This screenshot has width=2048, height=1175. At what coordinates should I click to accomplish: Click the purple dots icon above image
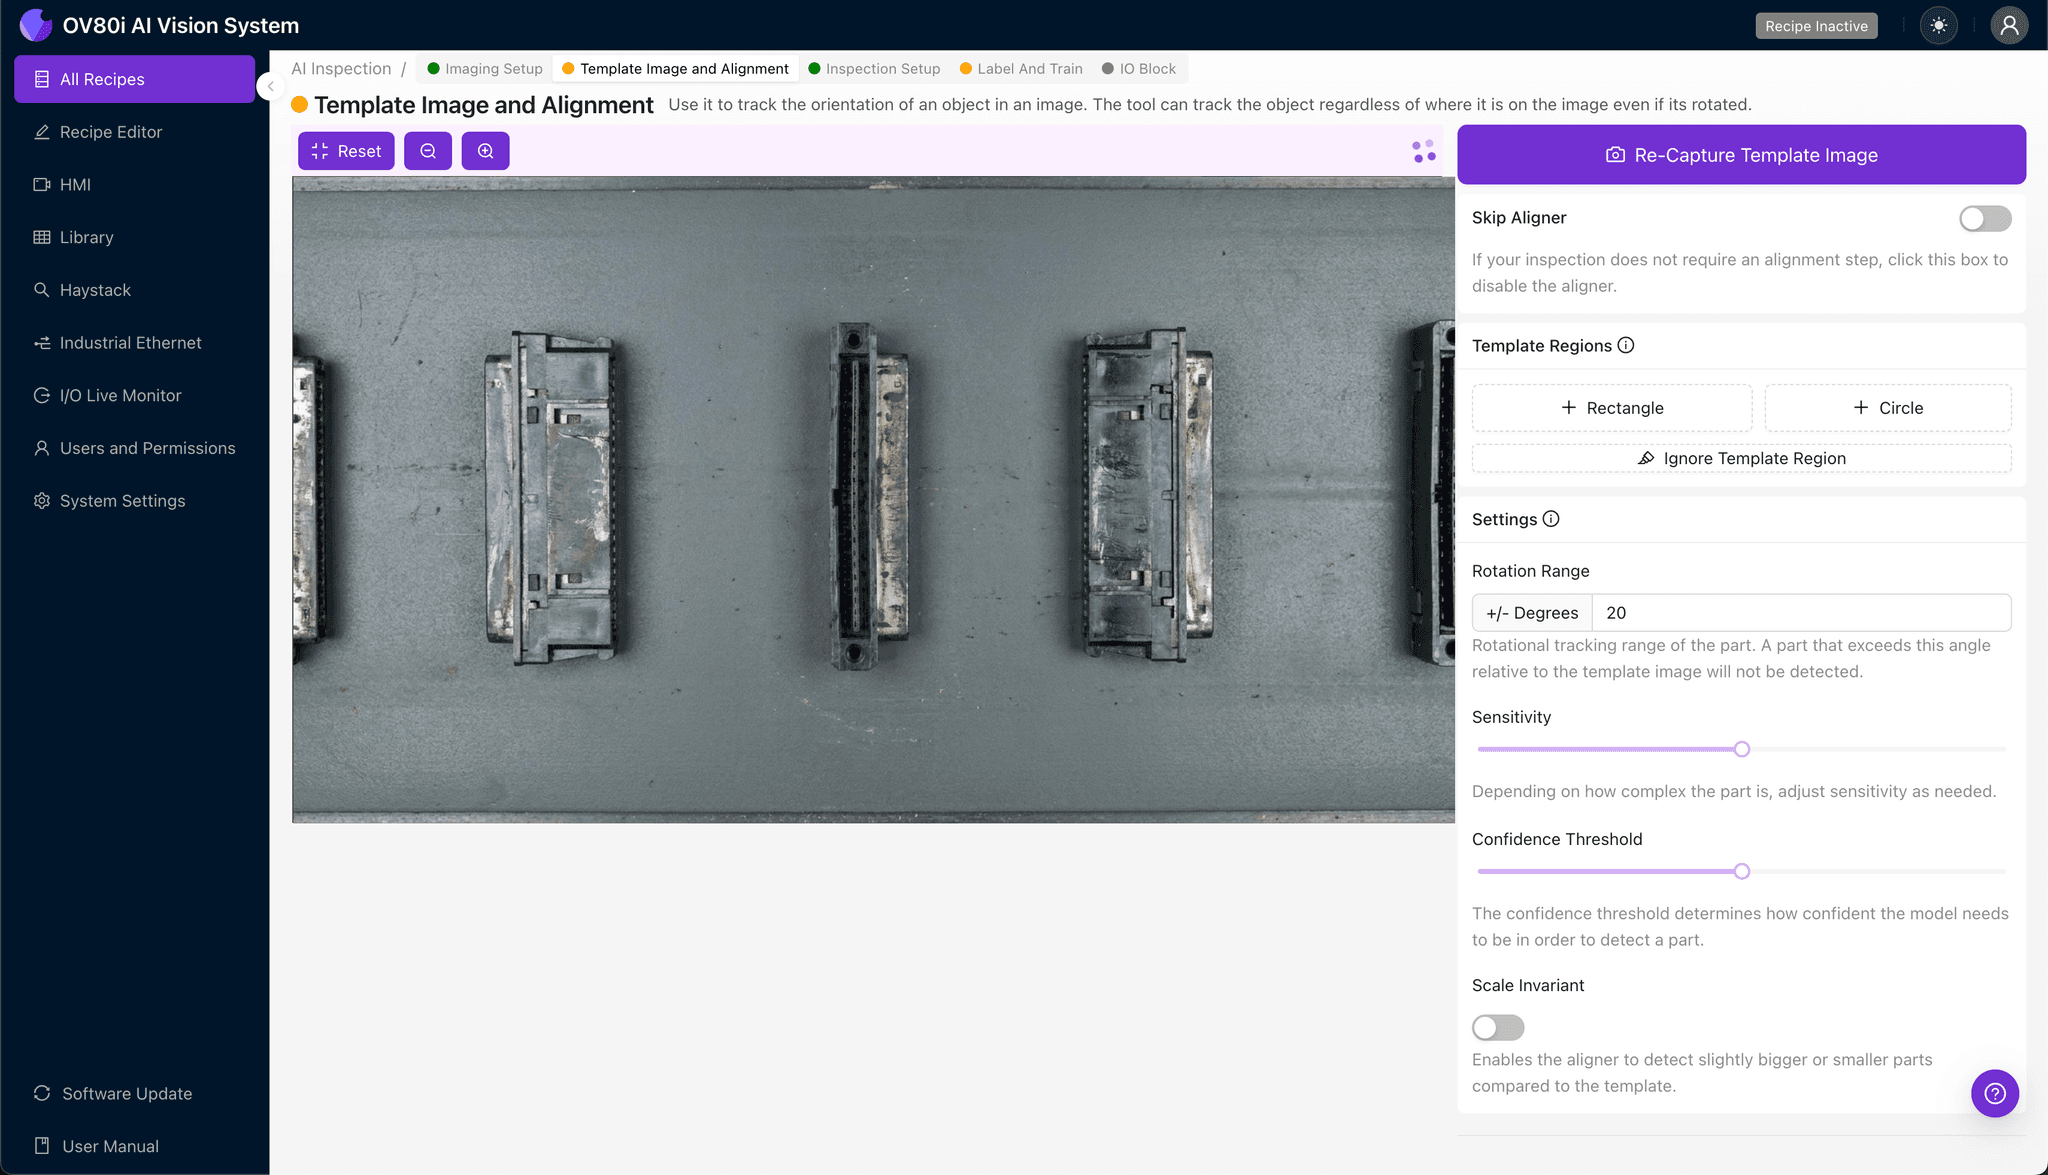pyautogui.click(x=1424, y=151)
